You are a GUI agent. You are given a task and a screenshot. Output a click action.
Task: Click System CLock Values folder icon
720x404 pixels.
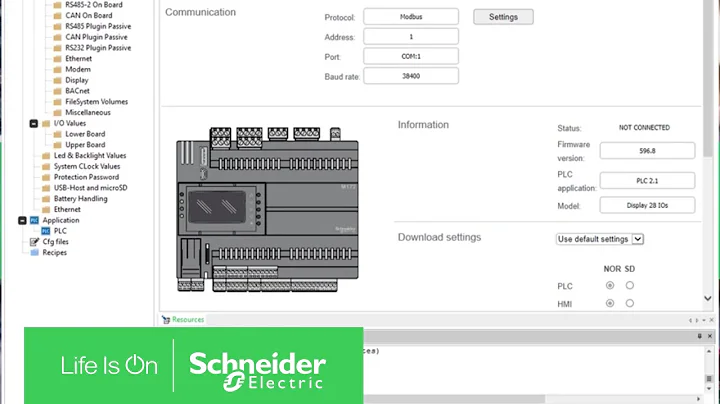pyautogui.click(x=46, y=167)
